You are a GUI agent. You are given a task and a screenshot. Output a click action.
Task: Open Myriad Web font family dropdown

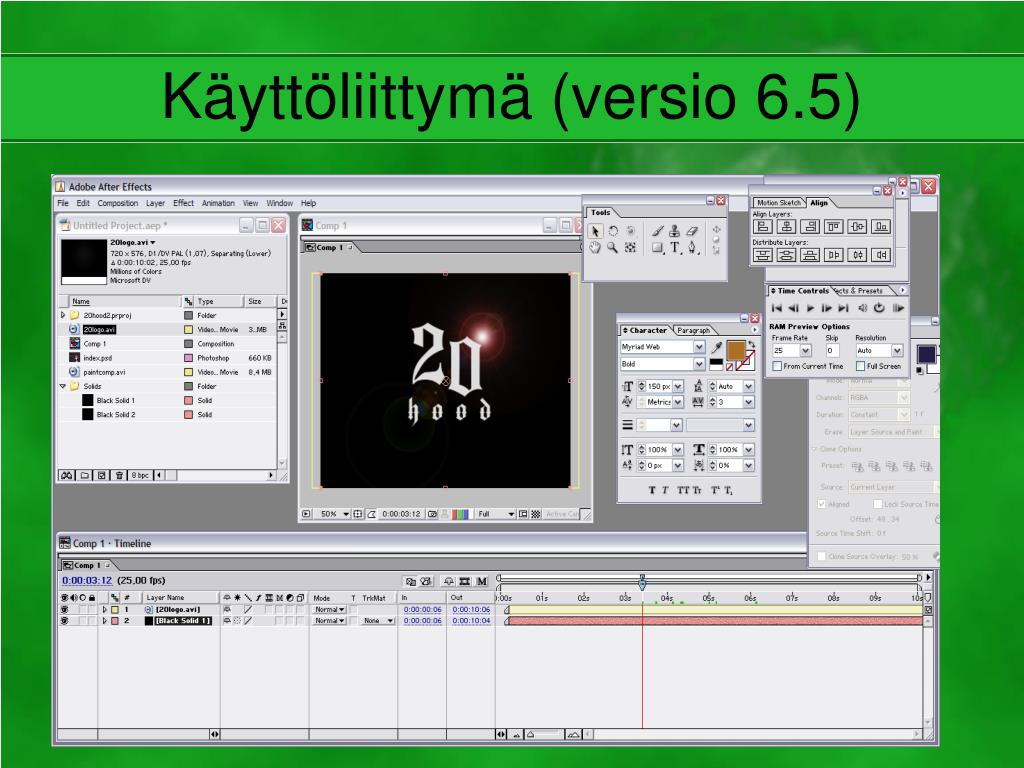[699, 347]
